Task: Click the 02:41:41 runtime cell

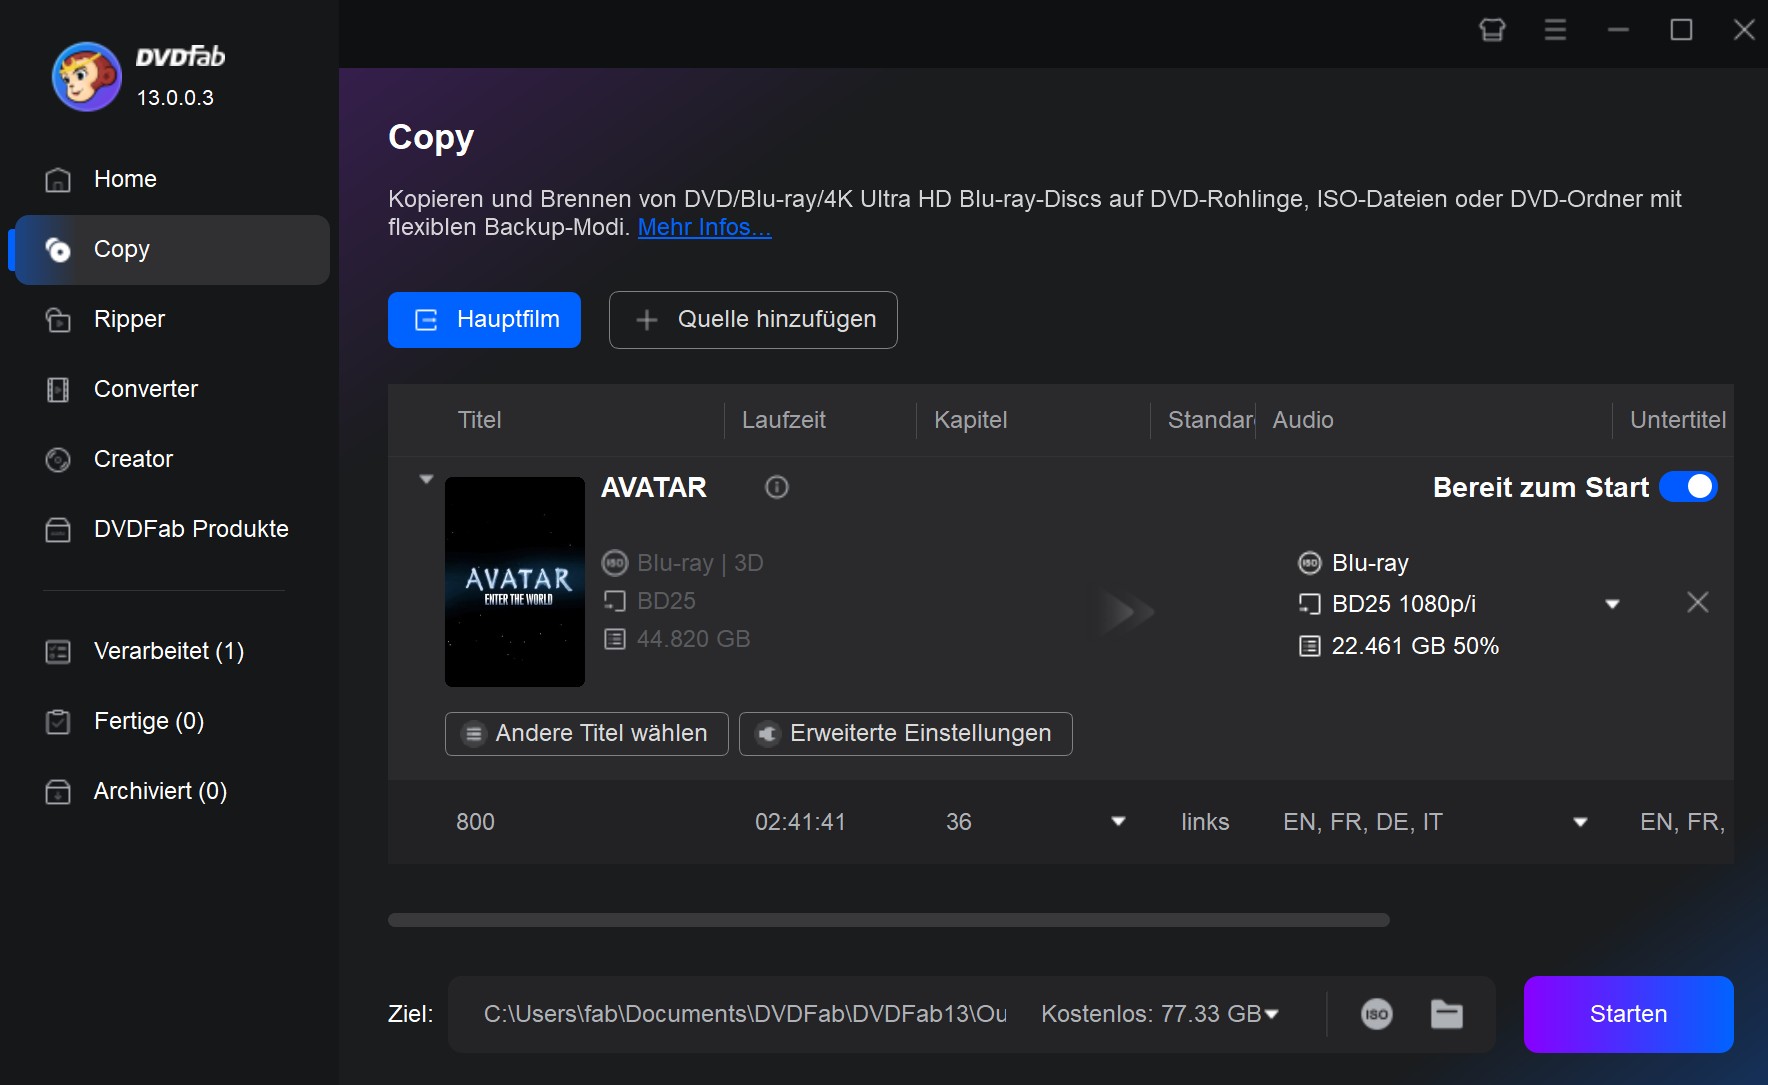Action: coord(801,822)
